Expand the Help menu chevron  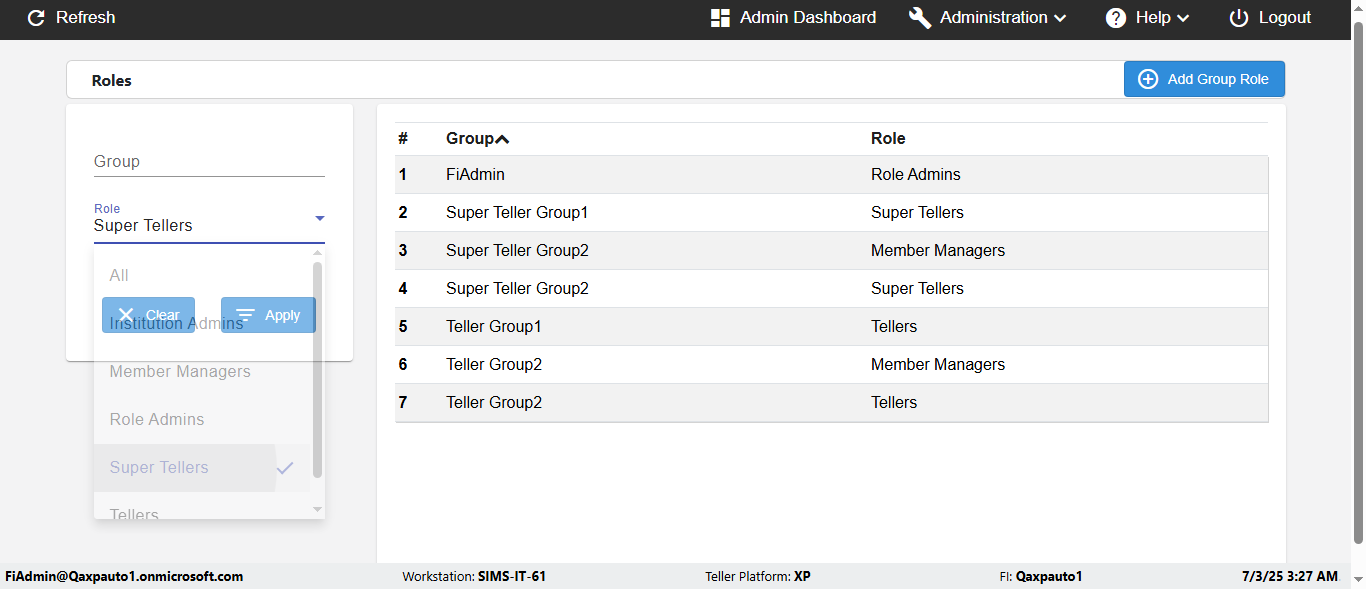1183,18
